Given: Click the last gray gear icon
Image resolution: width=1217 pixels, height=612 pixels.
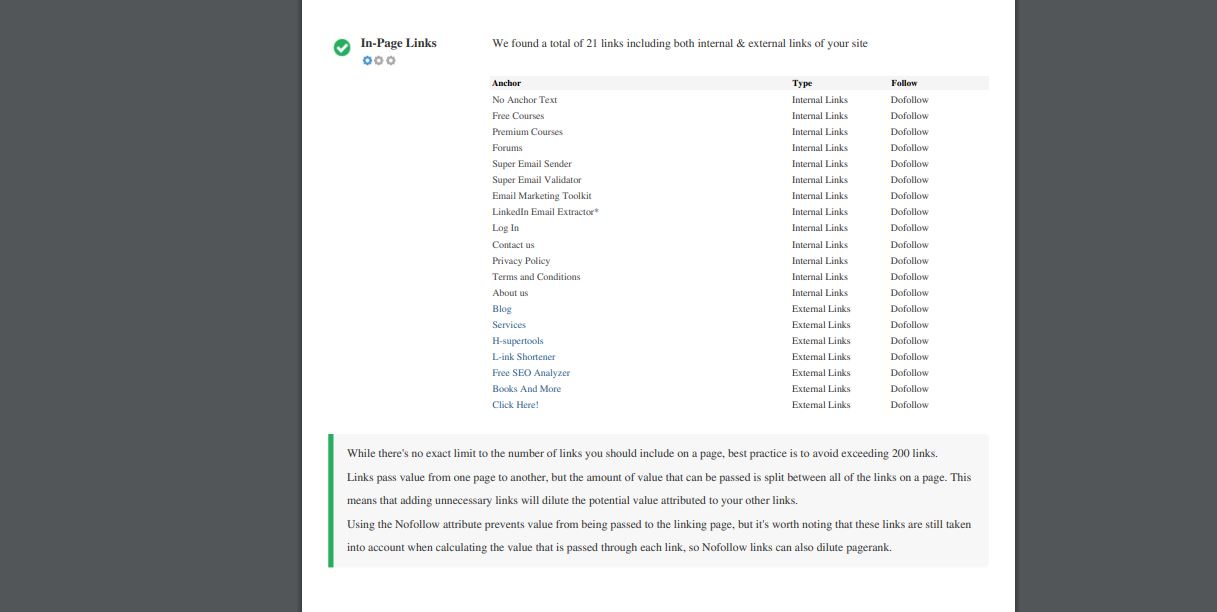Looking at the screenshot, I should [x=391, y=61].
